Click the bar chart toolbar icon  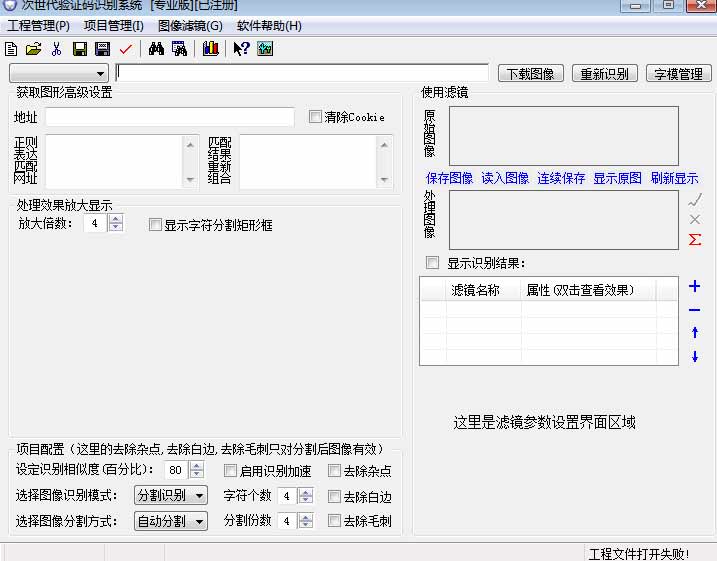pyautogui.click(x=210, y=49)
